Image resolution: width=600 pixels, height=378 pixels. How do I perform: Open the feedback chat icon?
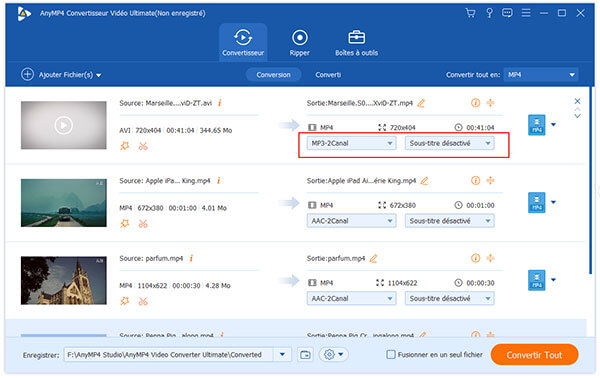click(x=507, y=13)
